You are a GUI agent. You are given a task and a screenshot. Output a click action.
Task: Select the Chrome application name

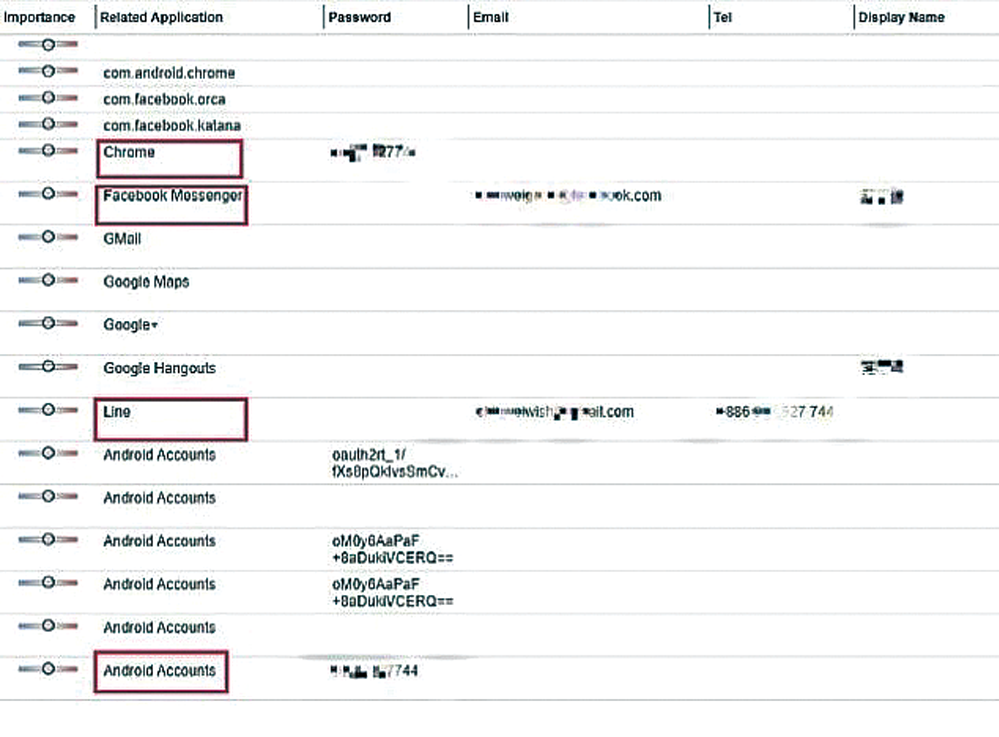(129, 152)
